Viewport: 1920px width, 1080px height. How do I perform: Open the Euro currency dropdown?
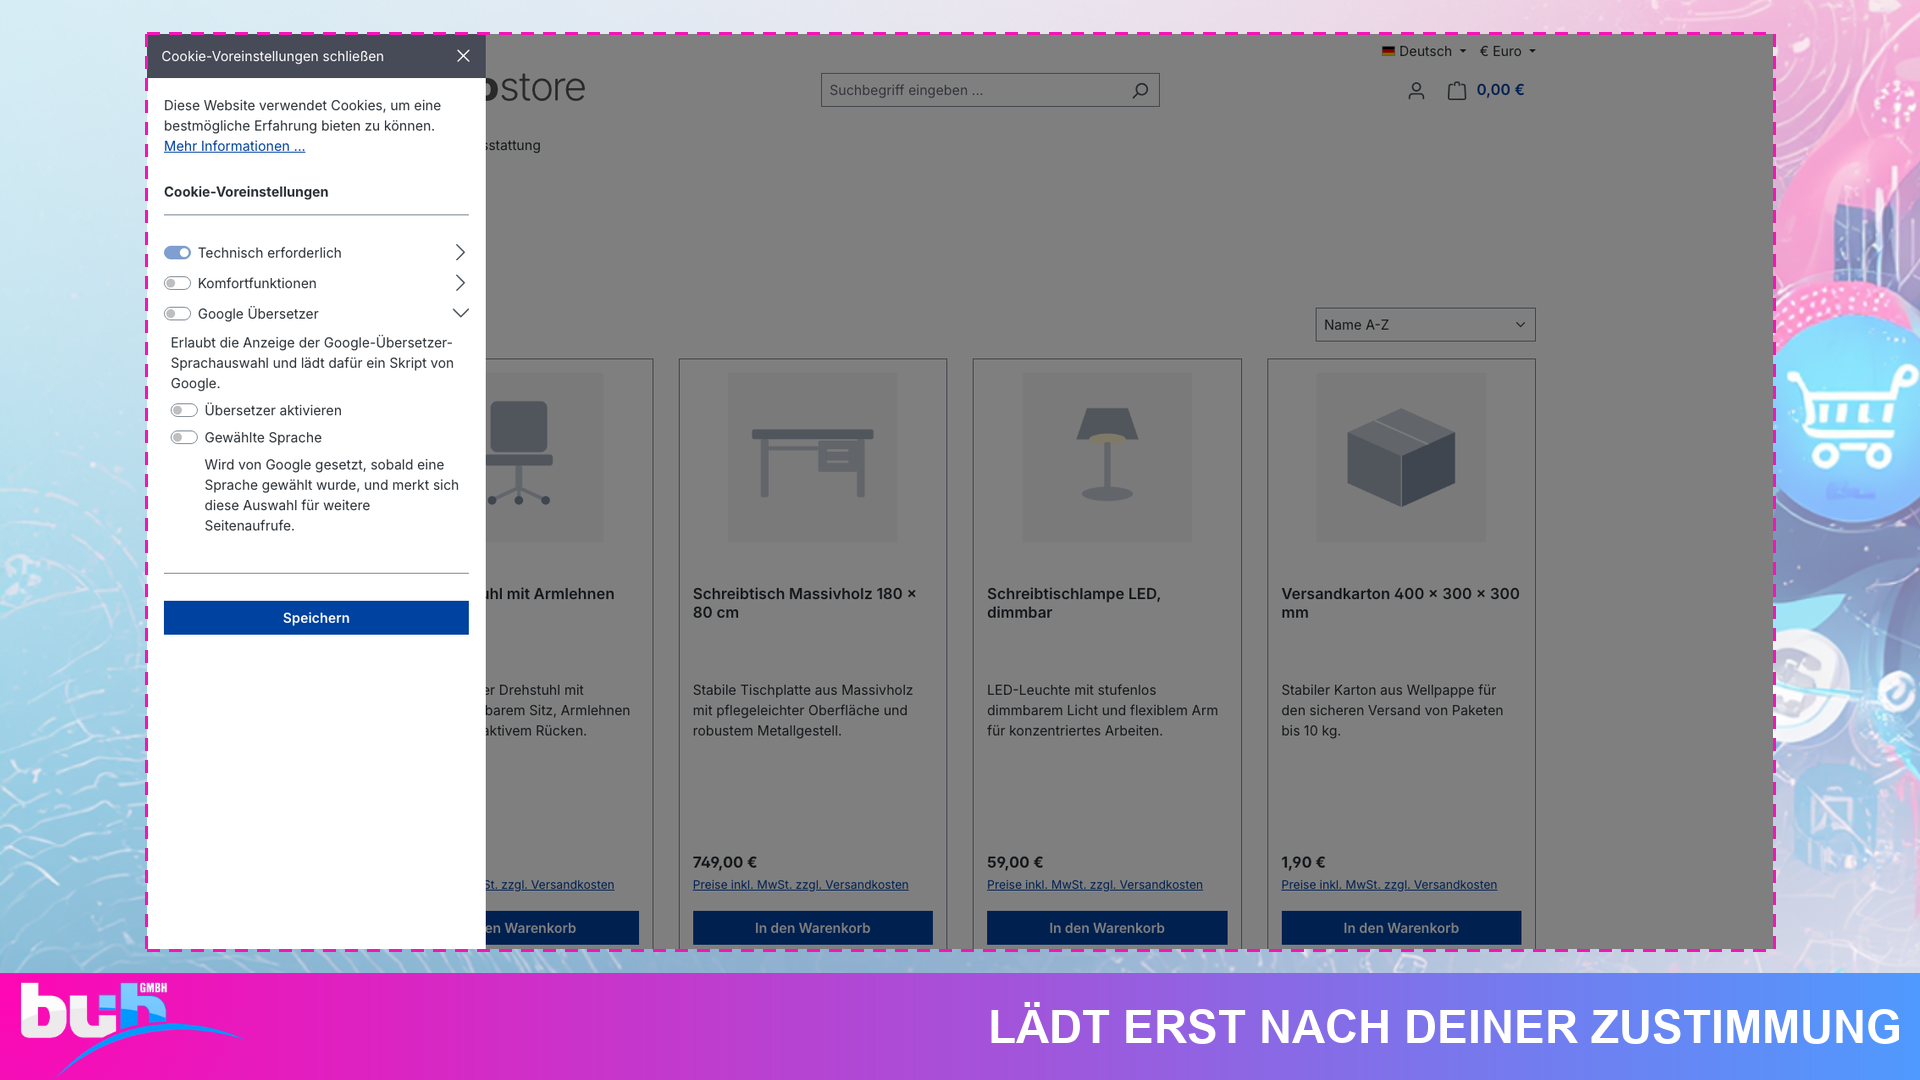(x=1508, y=51)
